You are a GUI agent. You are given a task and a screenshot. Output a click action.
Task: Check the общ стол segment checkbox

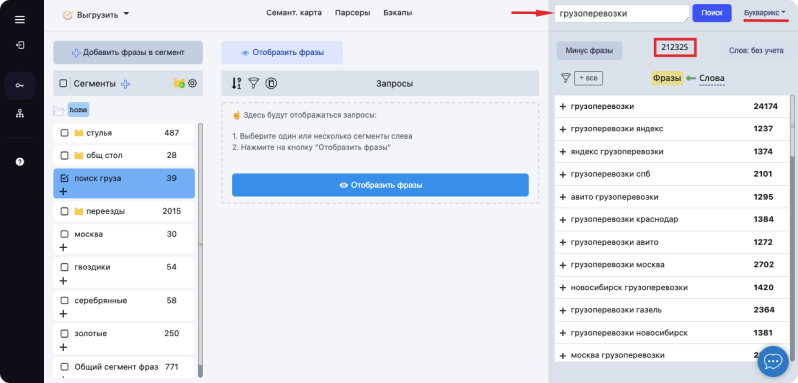[65, 156]
